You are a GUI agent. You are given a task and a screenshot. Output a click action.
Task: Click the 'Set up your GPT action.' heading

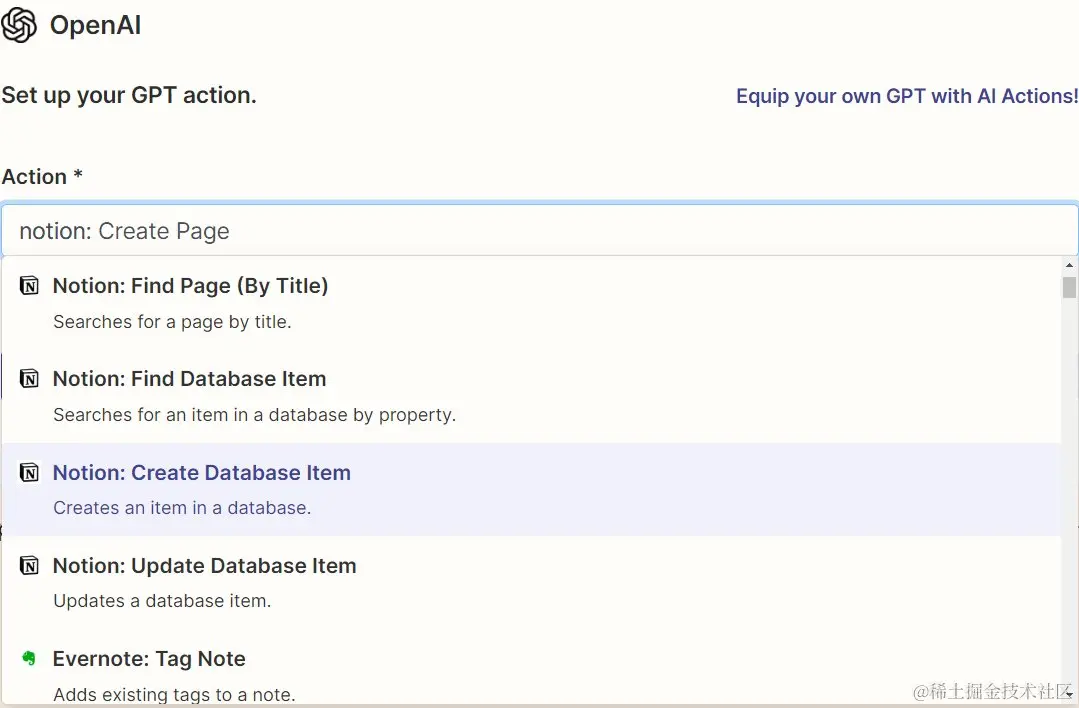click(x=129, y=95)
